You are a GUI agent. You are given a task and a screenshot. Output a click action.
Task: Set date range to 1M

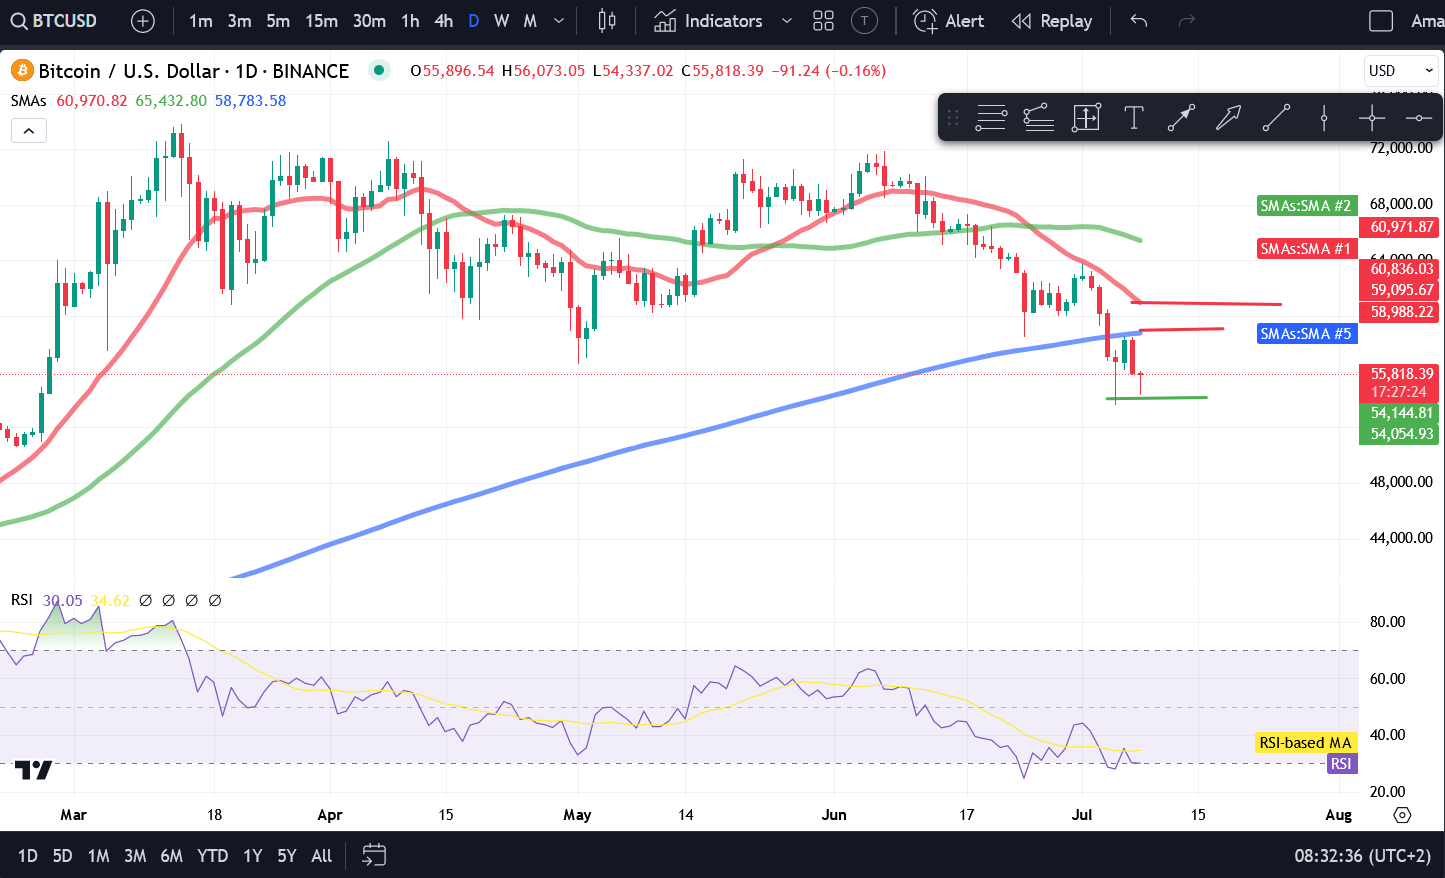pyautogui.click(x=98, y=856)
